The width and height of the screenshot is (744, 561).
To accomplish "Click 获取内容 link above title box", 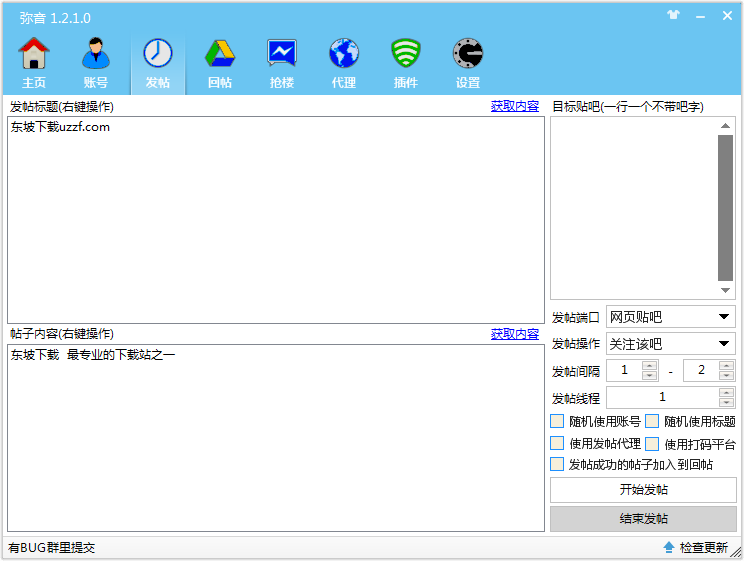I will 515,106.
